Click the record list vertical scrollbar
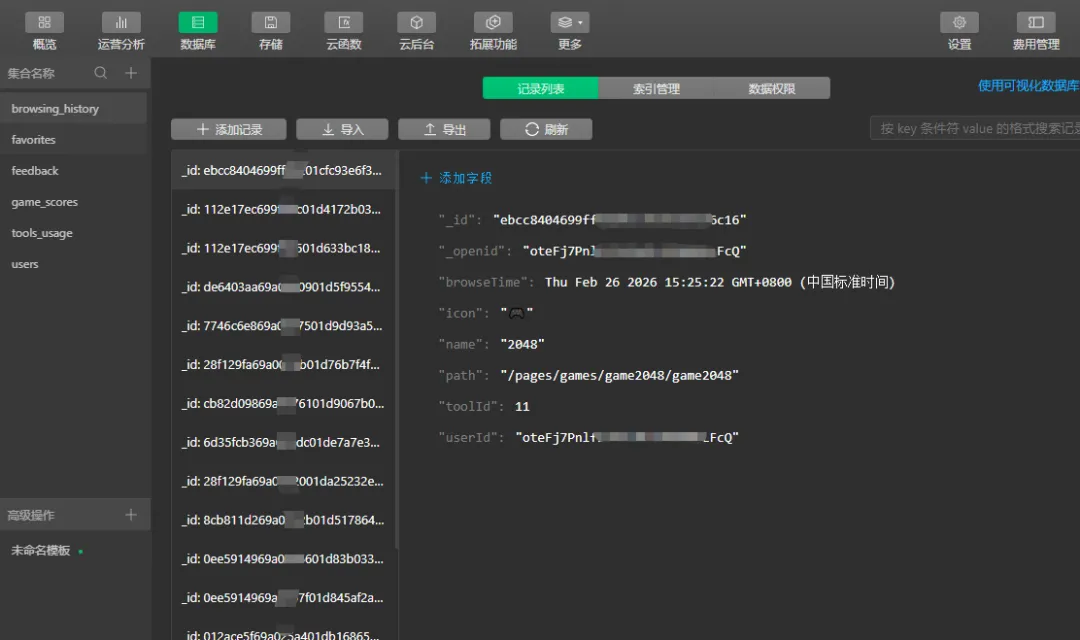The height and width of the screenshot is (640, 1080). (x=397, y=351)
